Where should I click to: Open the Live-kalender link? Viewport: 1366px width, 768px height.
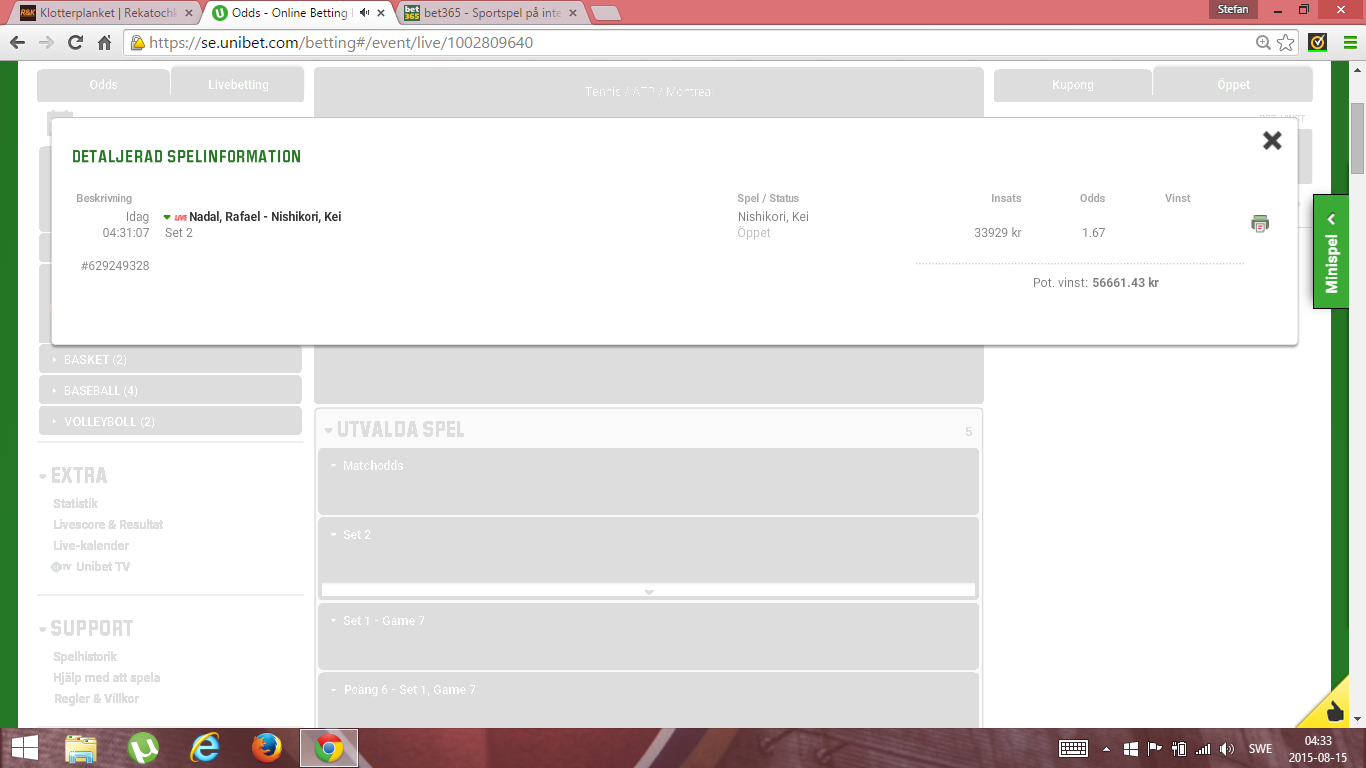(91, 546)
